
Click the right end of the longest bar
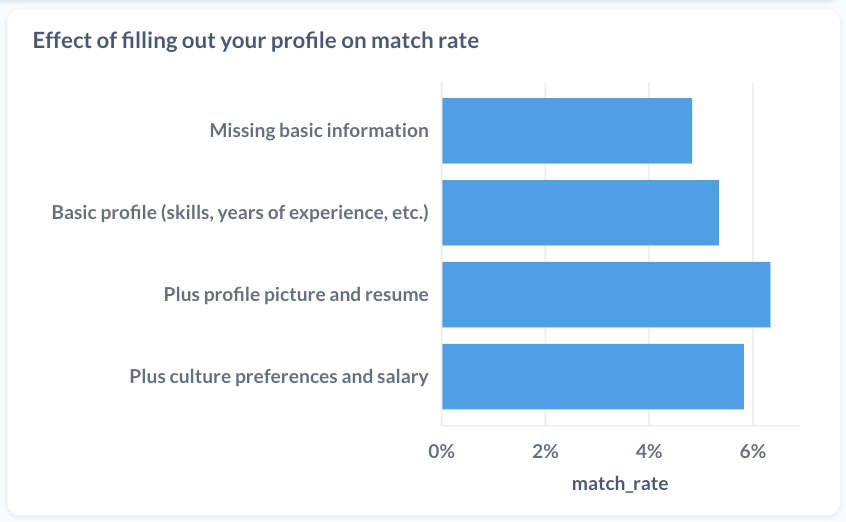click(x=767, y=295)
